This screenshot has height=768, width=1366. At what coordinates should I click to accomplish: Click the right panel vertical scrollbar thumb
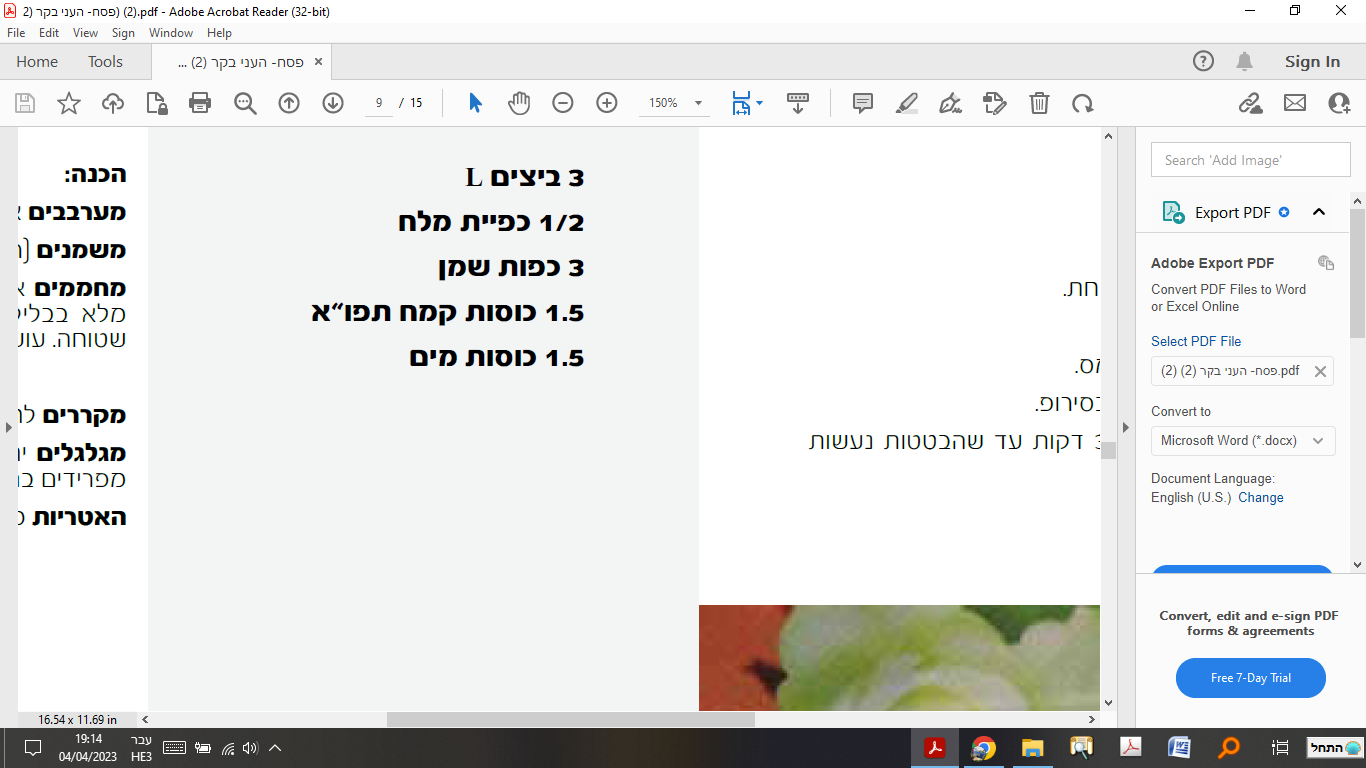[x=1357, y=273]
